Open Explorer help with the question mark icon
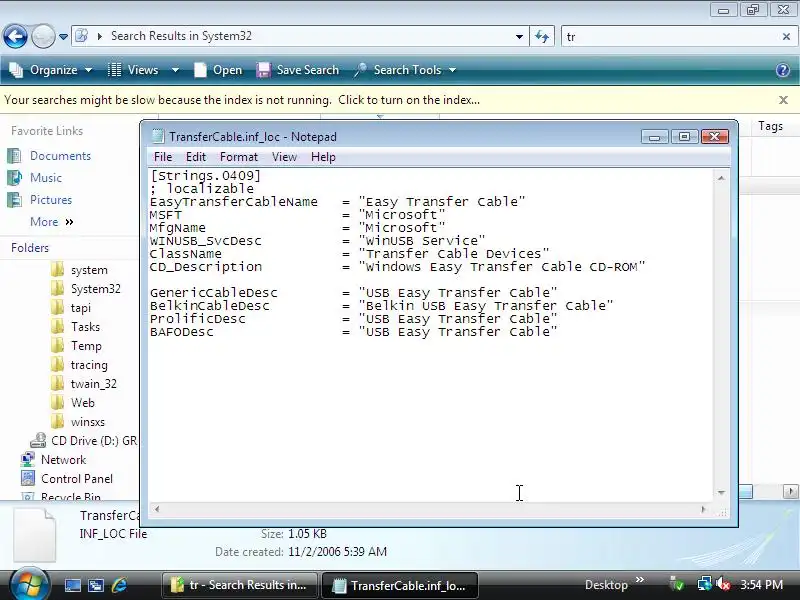 click(783, 70)
